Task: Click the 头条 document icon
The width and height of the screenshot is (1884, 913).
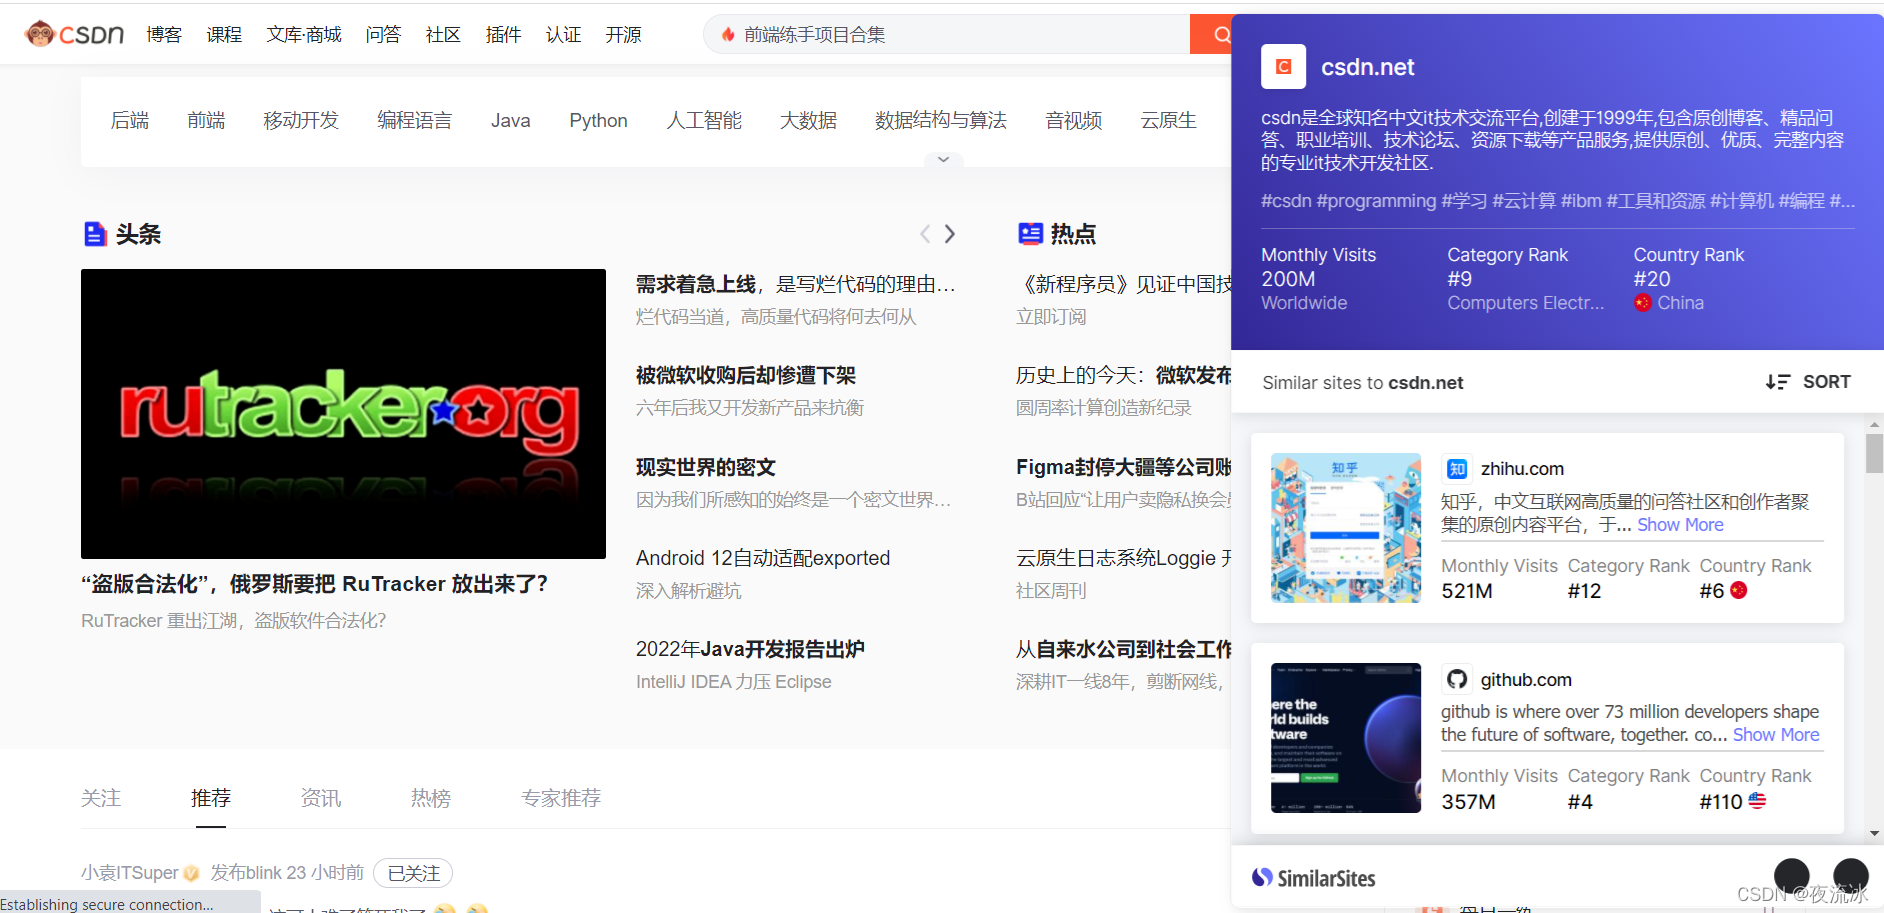Action: click(95, 234)
